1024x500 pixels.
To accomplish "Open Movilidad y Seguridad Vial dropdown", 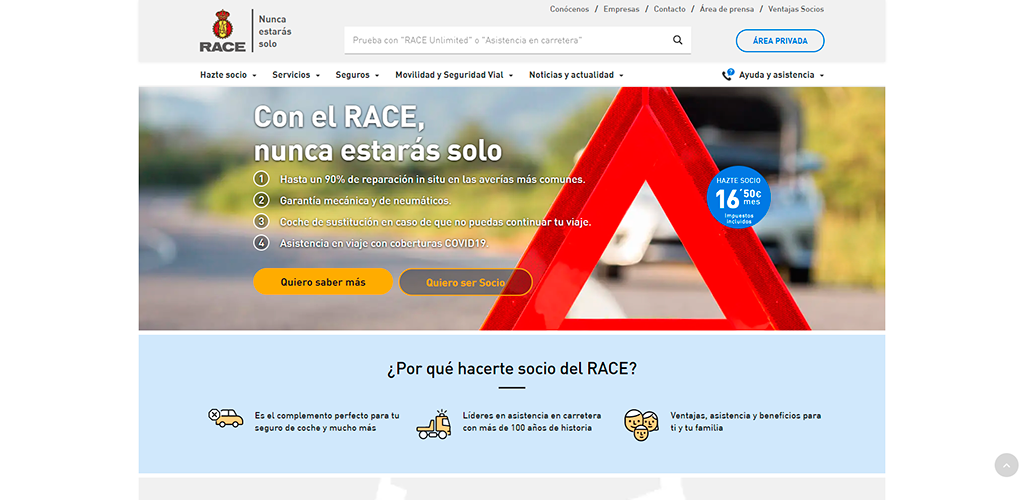I will tap(454, 75).
